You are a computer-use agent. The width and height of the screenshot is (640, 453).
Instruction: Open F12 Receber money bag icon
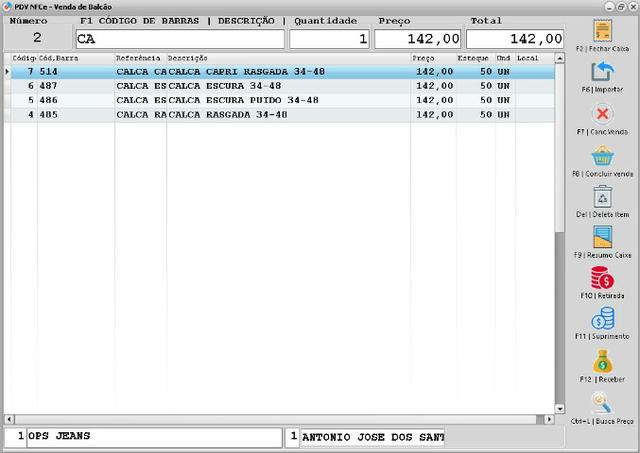click(602, 361)
